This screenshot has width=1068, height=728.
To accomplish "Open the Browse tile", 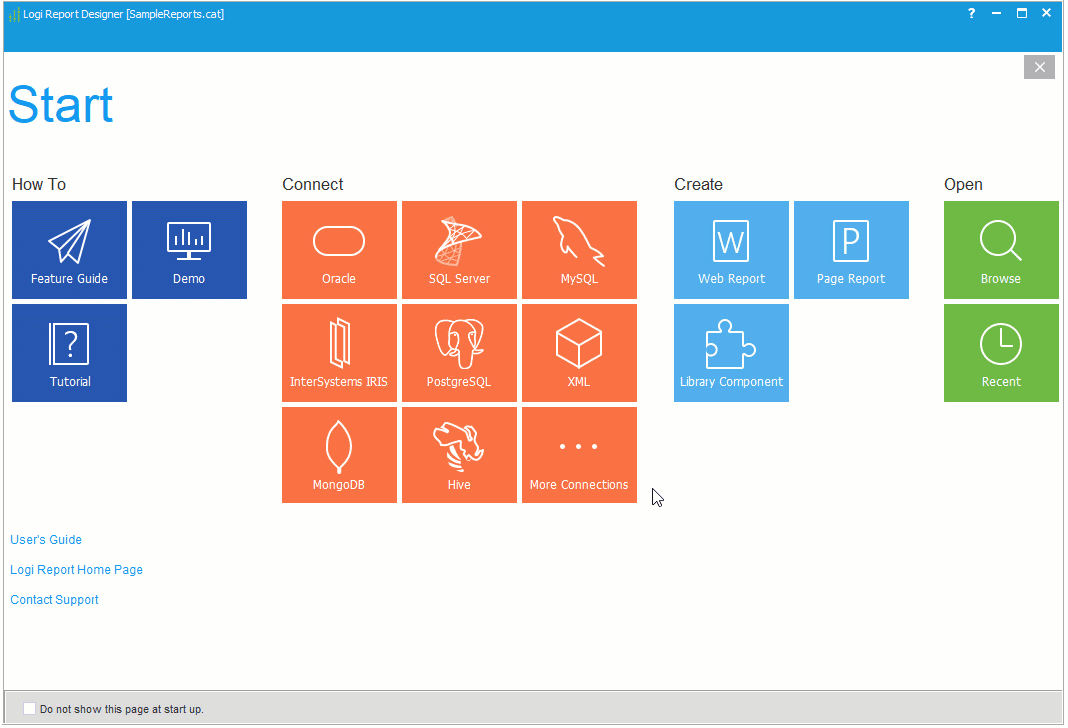I will pos(1001,250).
